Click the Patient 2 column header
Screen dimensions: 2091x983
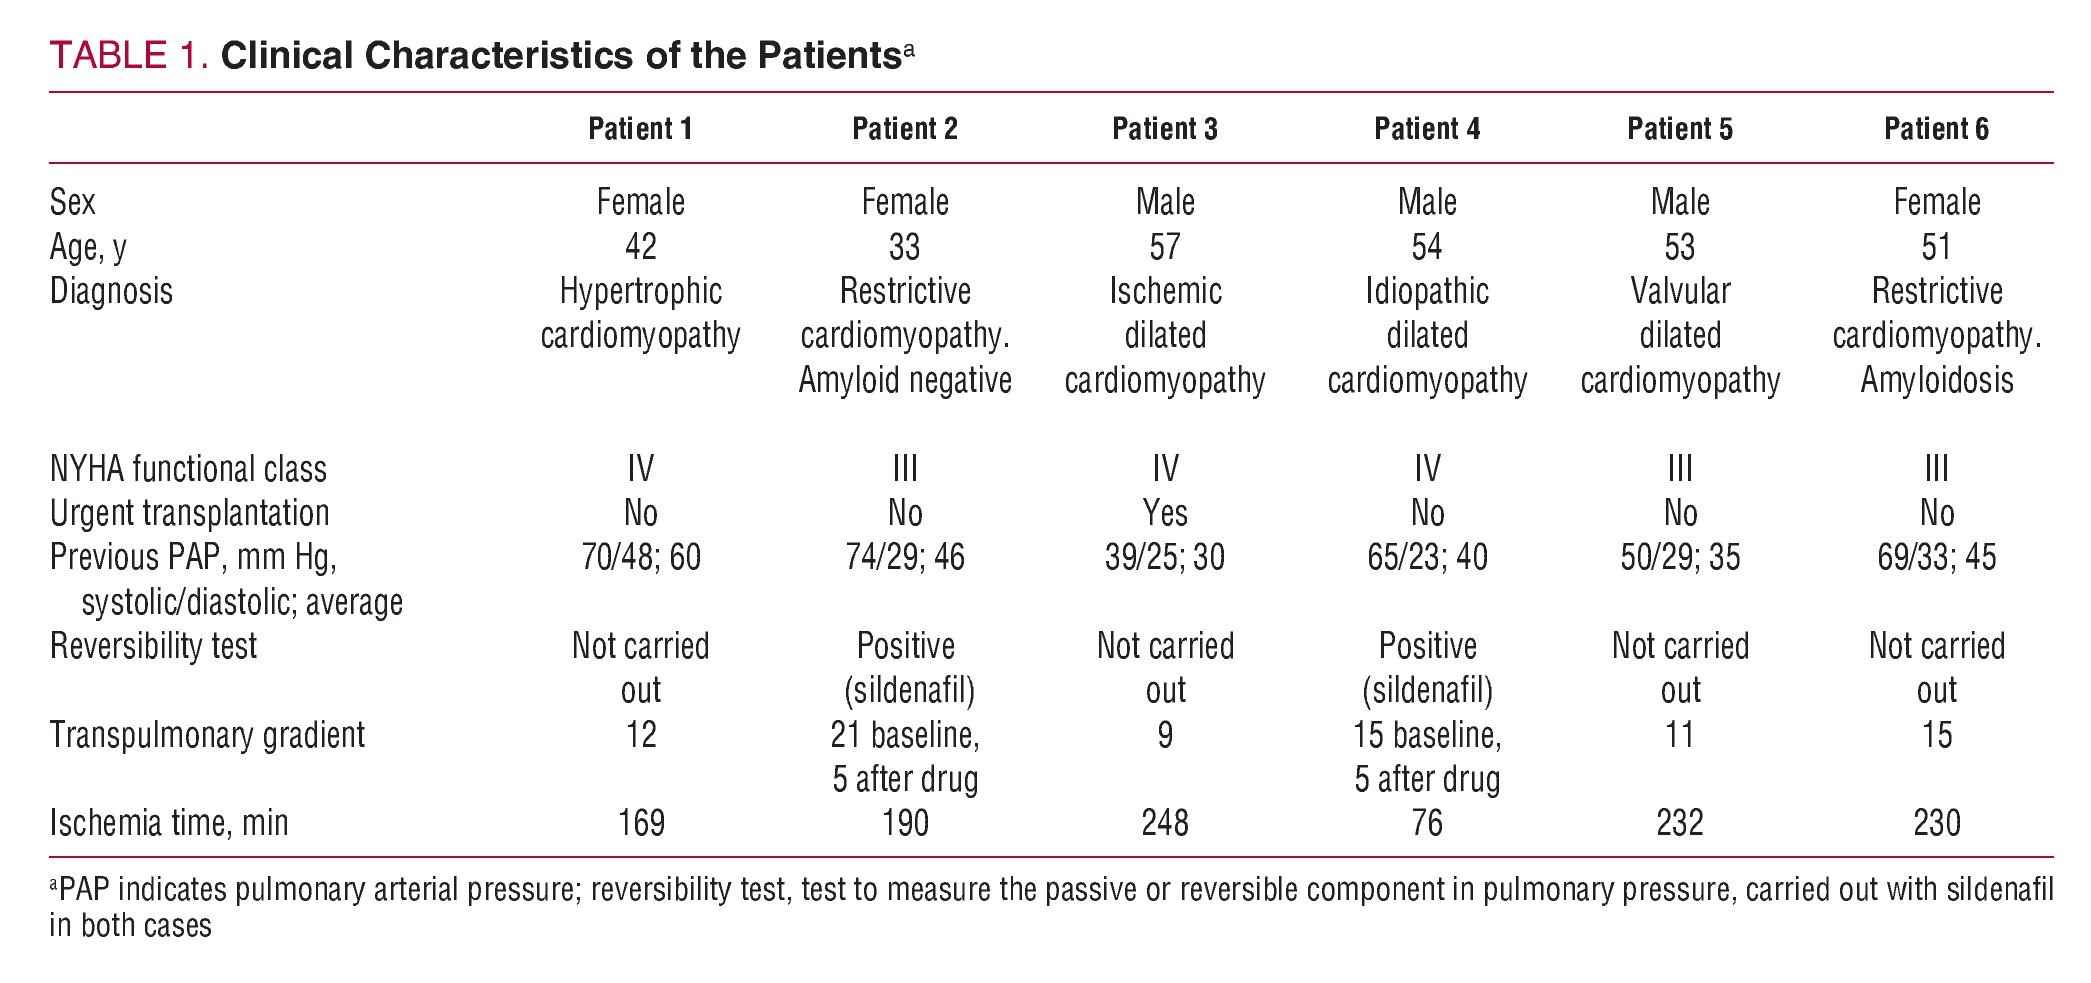click(x=904, y=129)
